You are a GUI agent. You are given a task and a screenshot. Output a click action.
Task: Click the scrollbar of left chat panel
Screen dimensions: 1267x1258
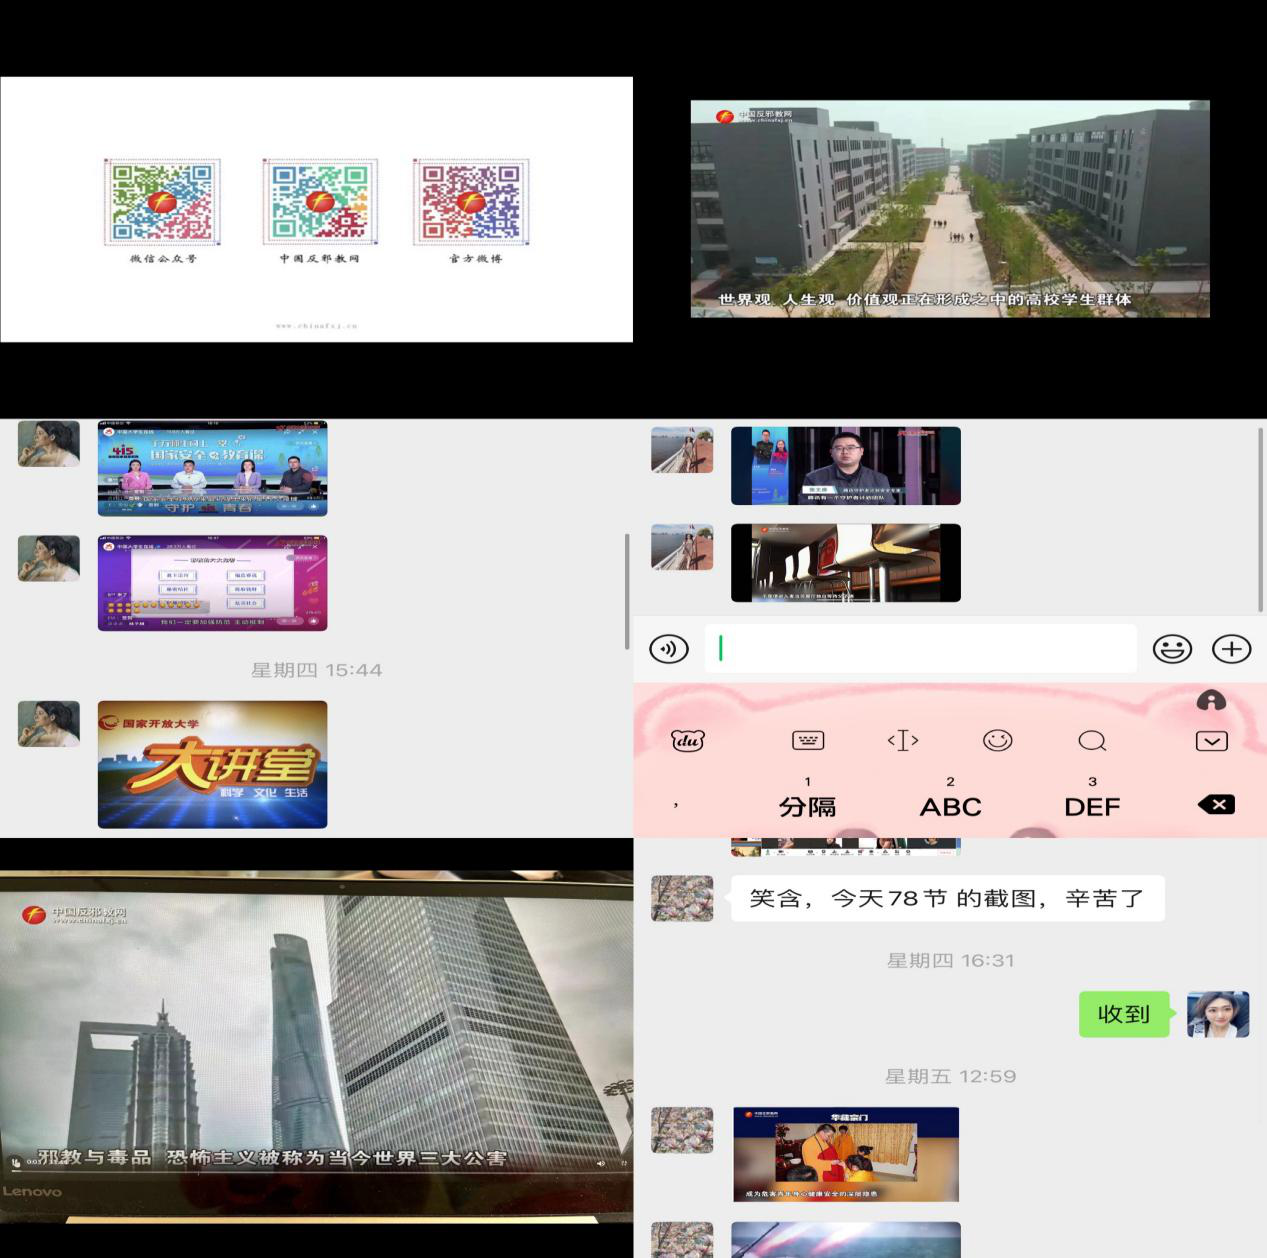[627, 592]
